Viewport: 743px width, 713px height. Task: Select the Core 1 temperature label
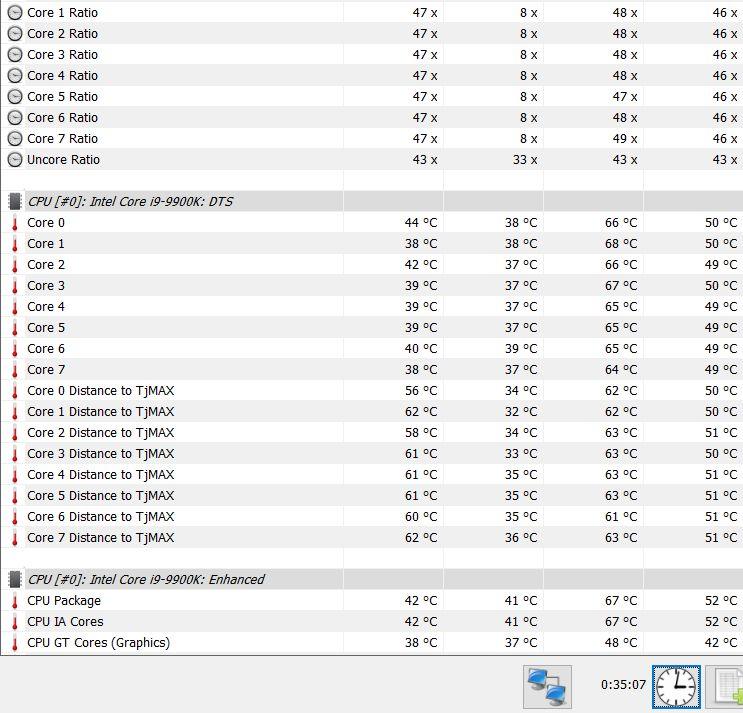tap(46, 244)
